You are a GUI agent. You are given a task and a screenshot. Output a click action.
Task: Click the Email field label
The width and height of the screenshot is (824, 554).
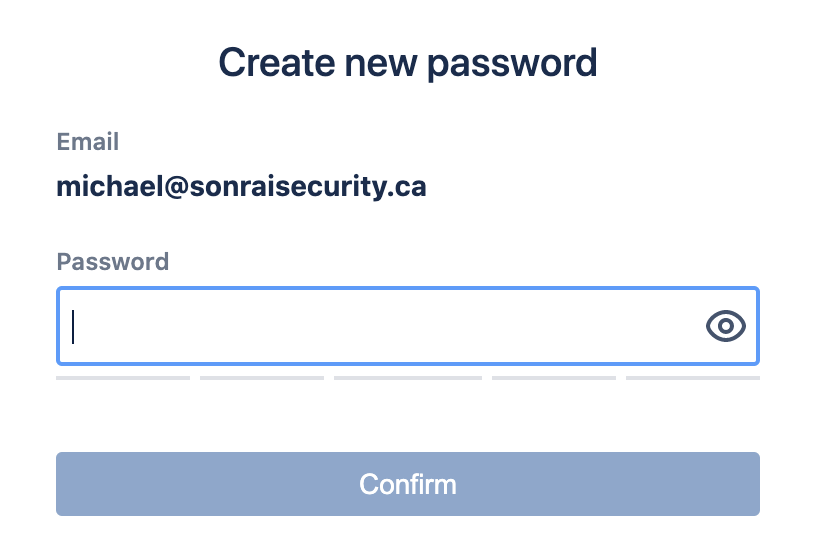pos(88,142)
